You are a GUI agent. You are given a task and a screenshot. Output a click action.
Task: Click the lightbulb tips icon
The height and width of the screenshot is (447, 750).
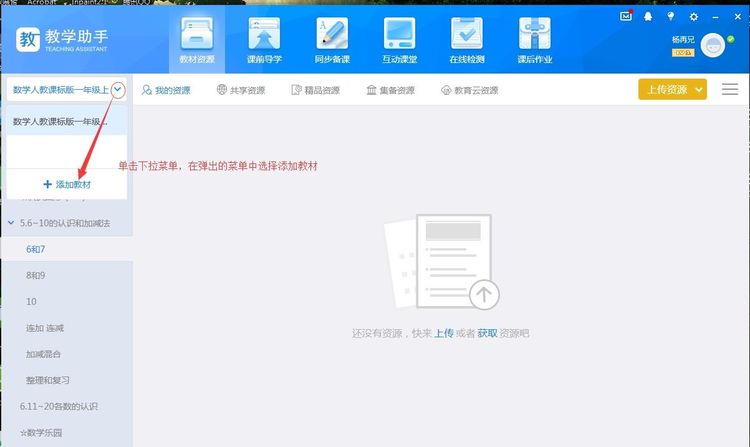point(670,17)
